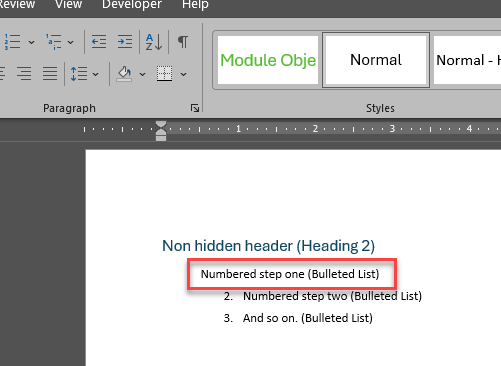Apply multilevel list formatting
Viewport: 501px width, 366px height.
(x=53, y=42)
